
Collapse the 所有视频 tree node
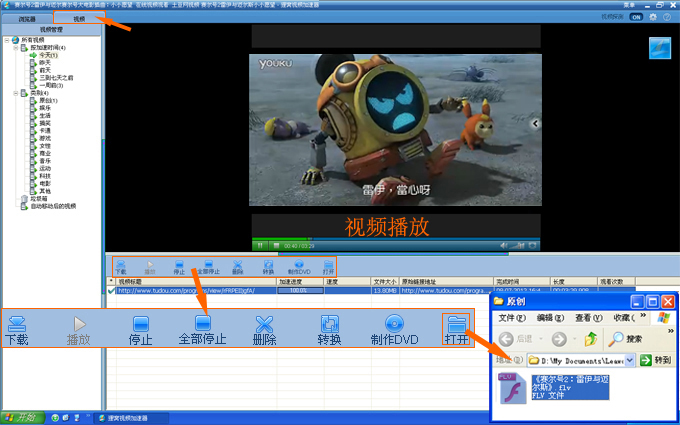pyautogui.click(x=7, y=40)
